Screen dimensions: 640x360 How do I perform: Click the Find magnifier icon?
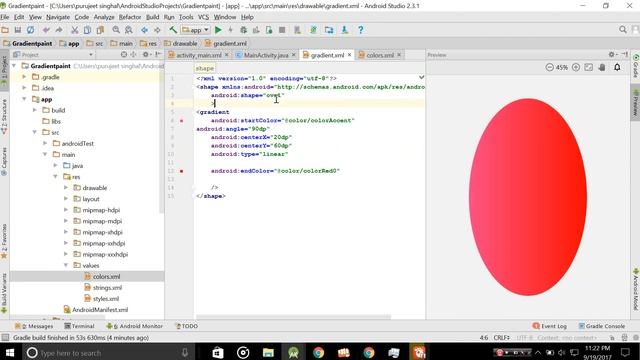coord(116,30)
